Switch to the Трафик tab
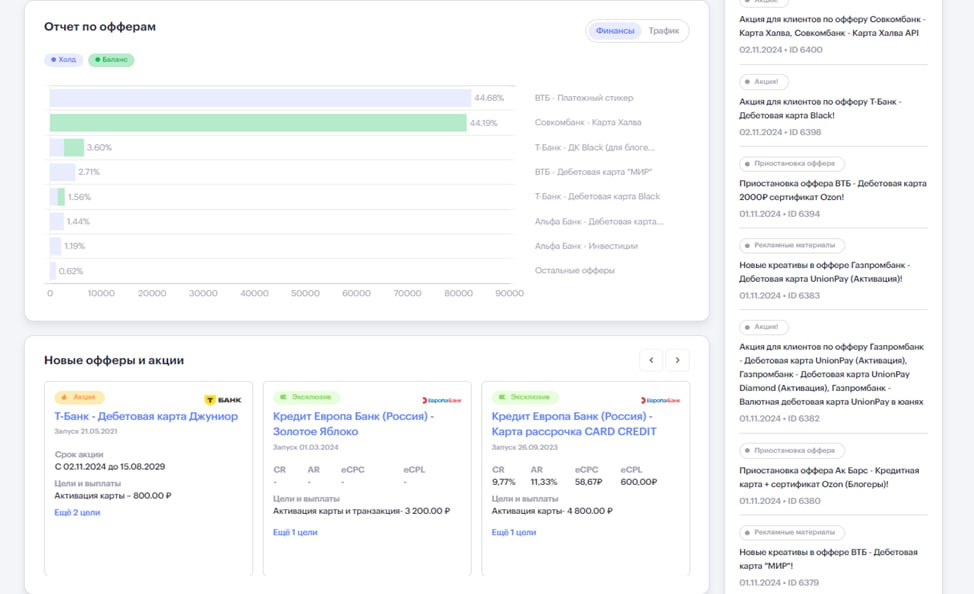Viewport: 974px width, 594px height. click(x=663, y=30)
